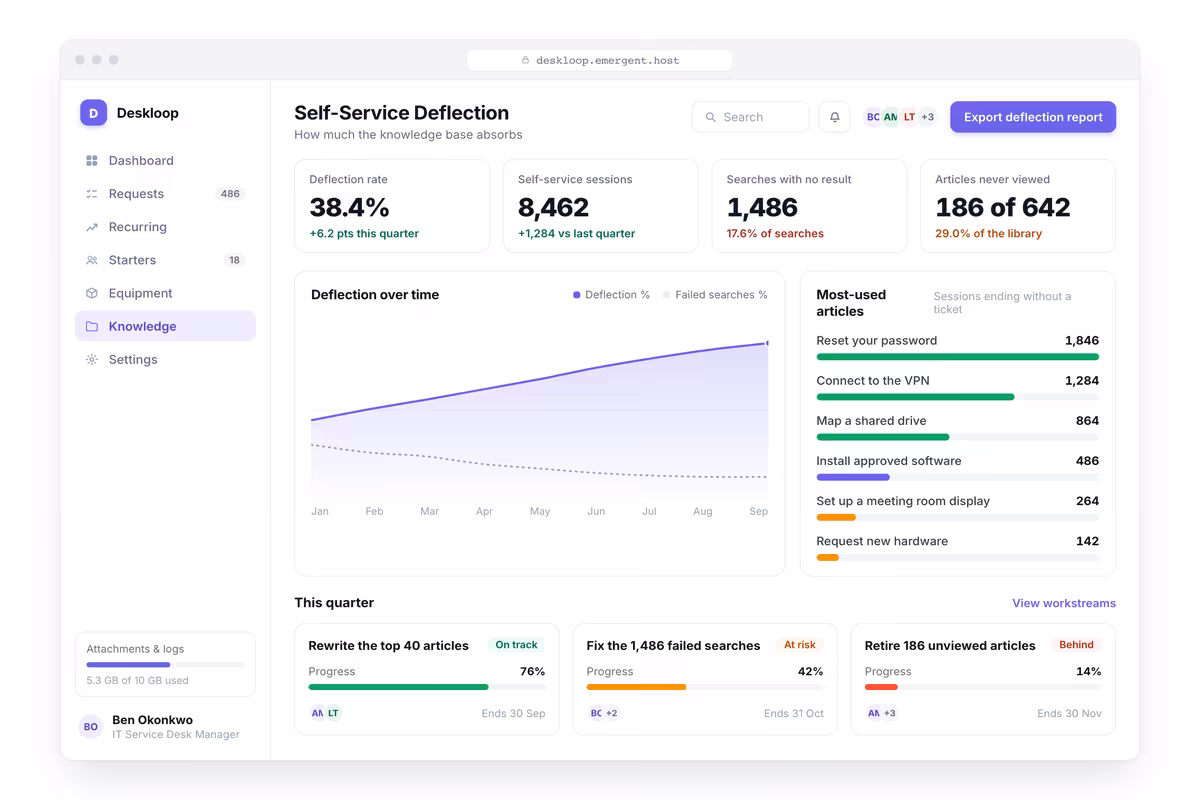Screen dimensions: 1200x800
Task: Click the Starters people icon
Action: coord(92,260)
